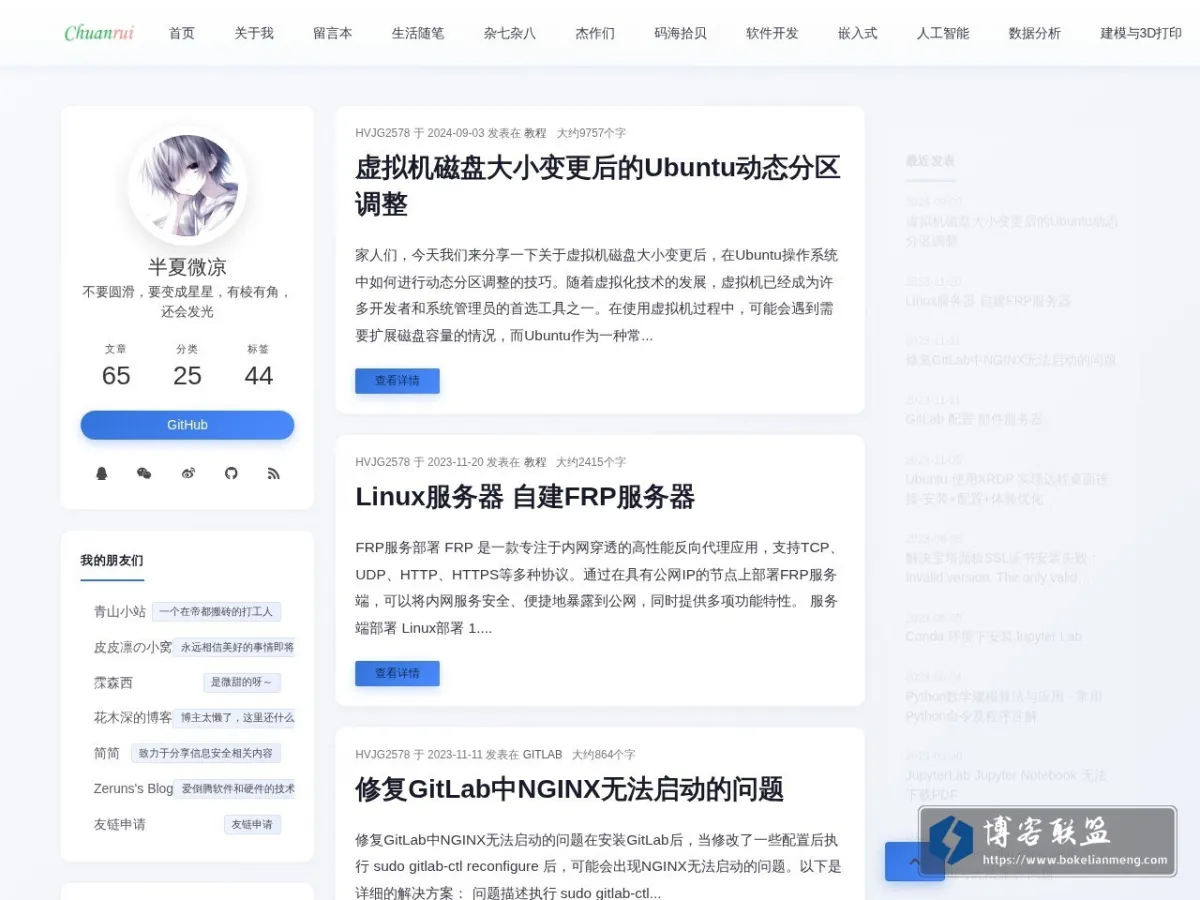Open the QQ contact icon
1200x900 pixels.
coord(101,473)
